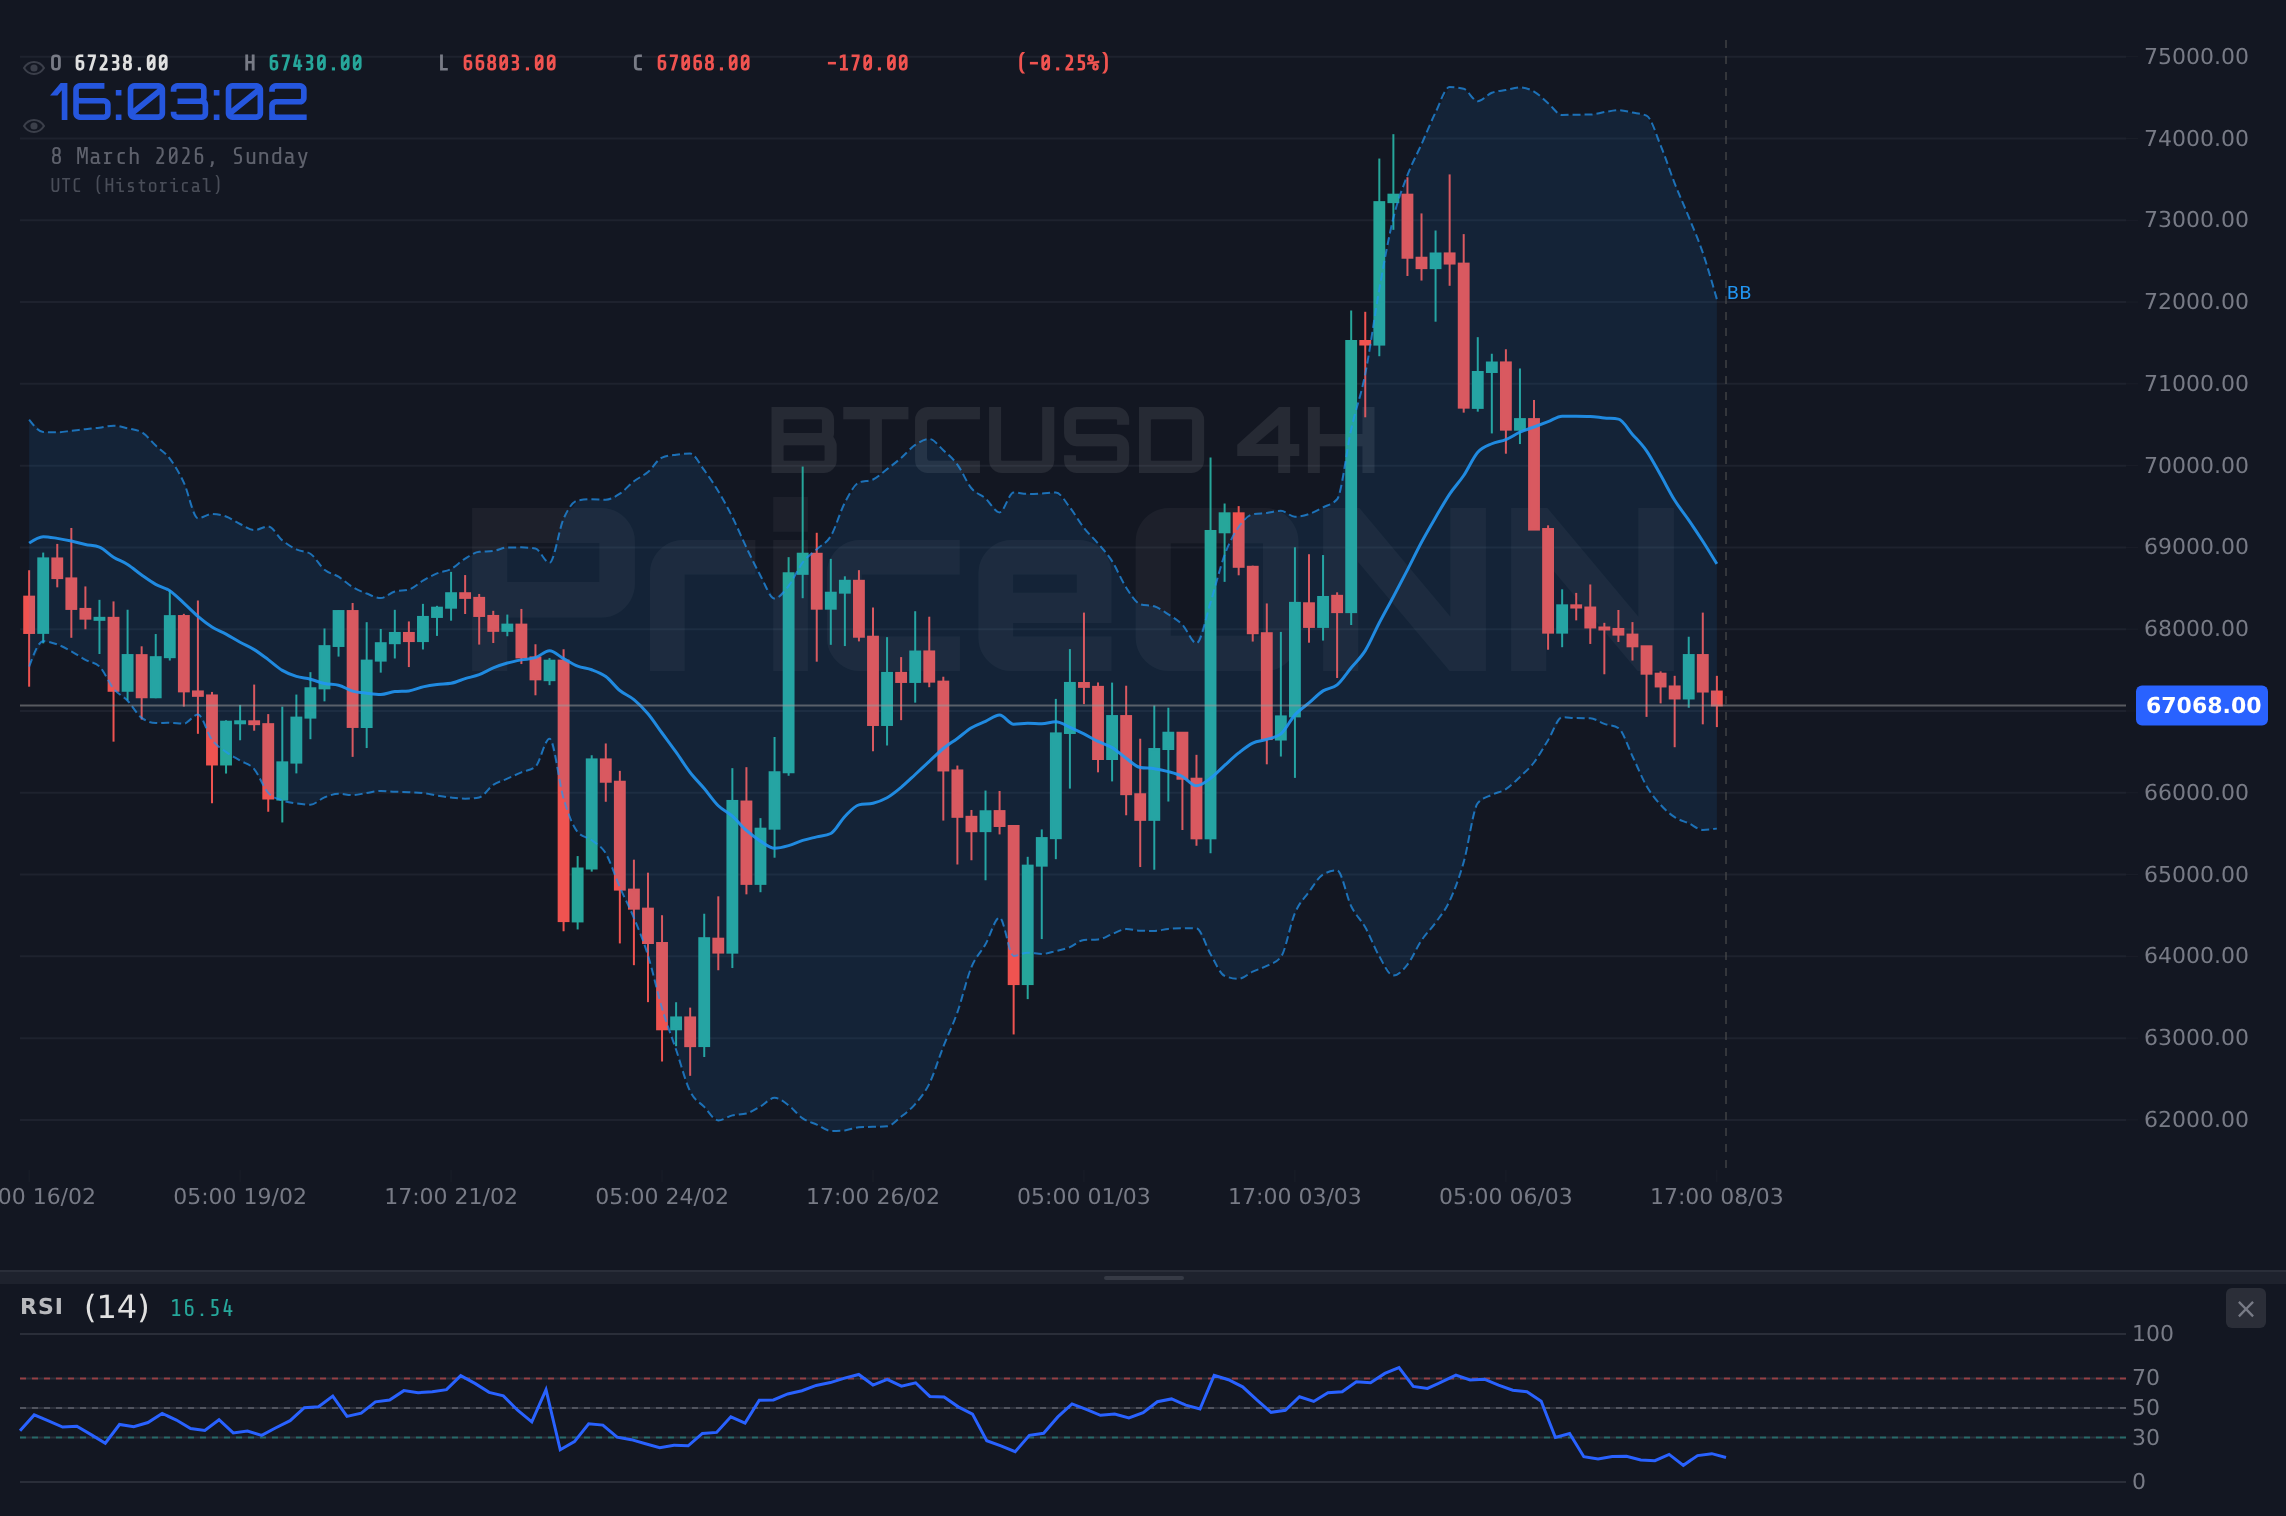Click the 71000.00 price axis label

[x=2196, y=383]
